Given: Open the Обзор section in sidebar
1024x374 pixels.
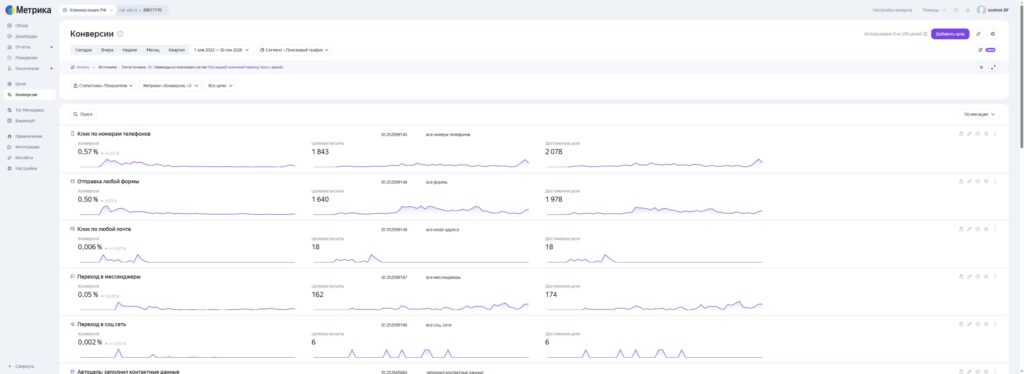Looking at the screenshot, I should [x=22, y=25].
